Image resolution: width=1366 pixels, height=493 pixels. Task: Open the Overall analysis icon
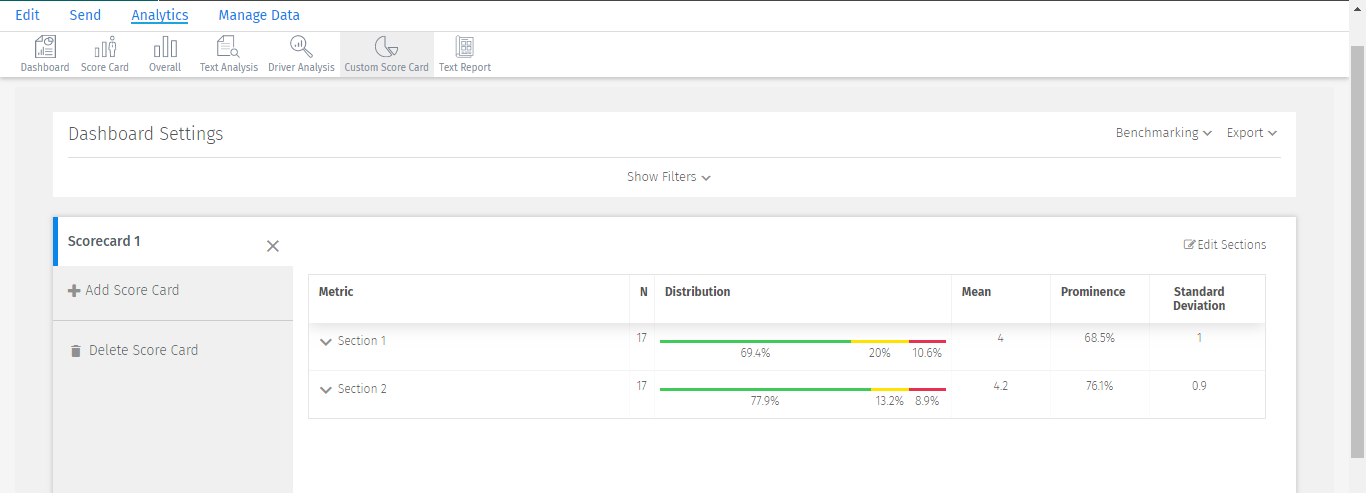165,47
